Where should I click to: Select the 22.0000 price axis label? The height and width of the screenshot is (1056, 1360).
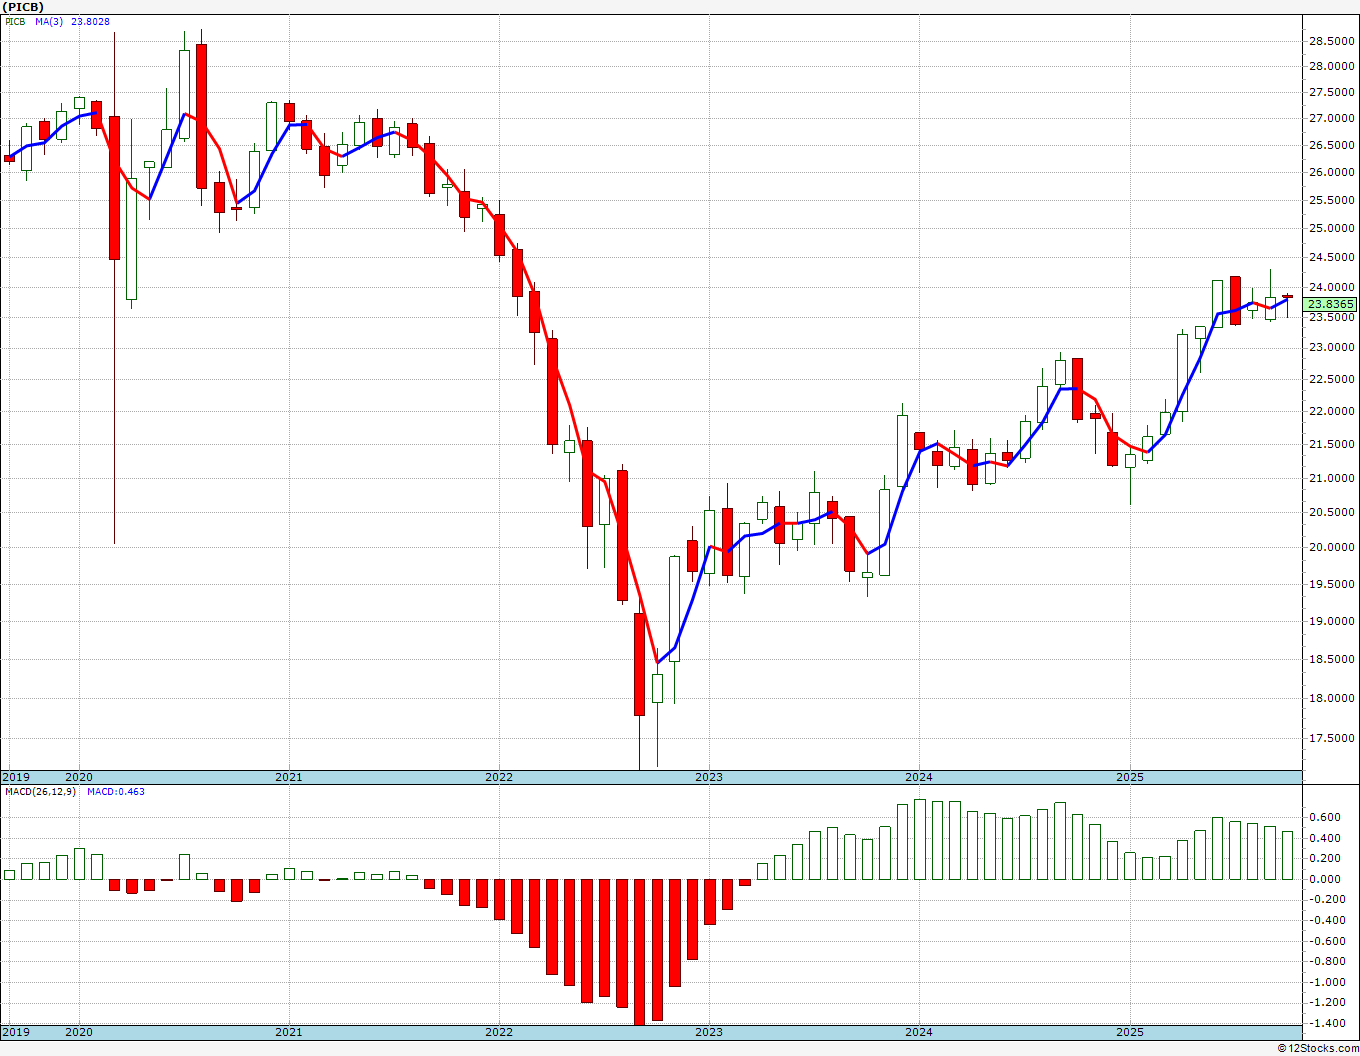[1331, 411]
